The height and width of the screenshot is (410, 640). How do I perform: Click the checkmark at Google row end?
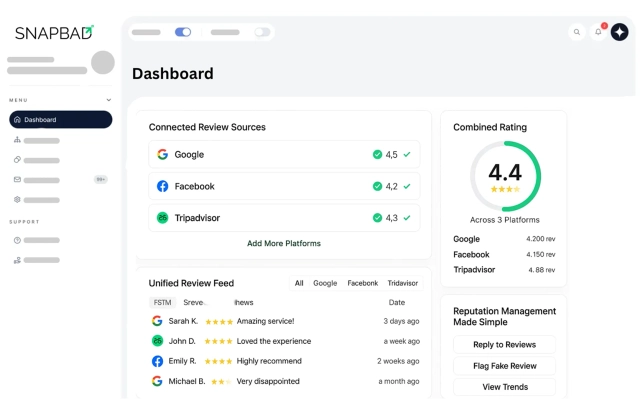point(407,154)
